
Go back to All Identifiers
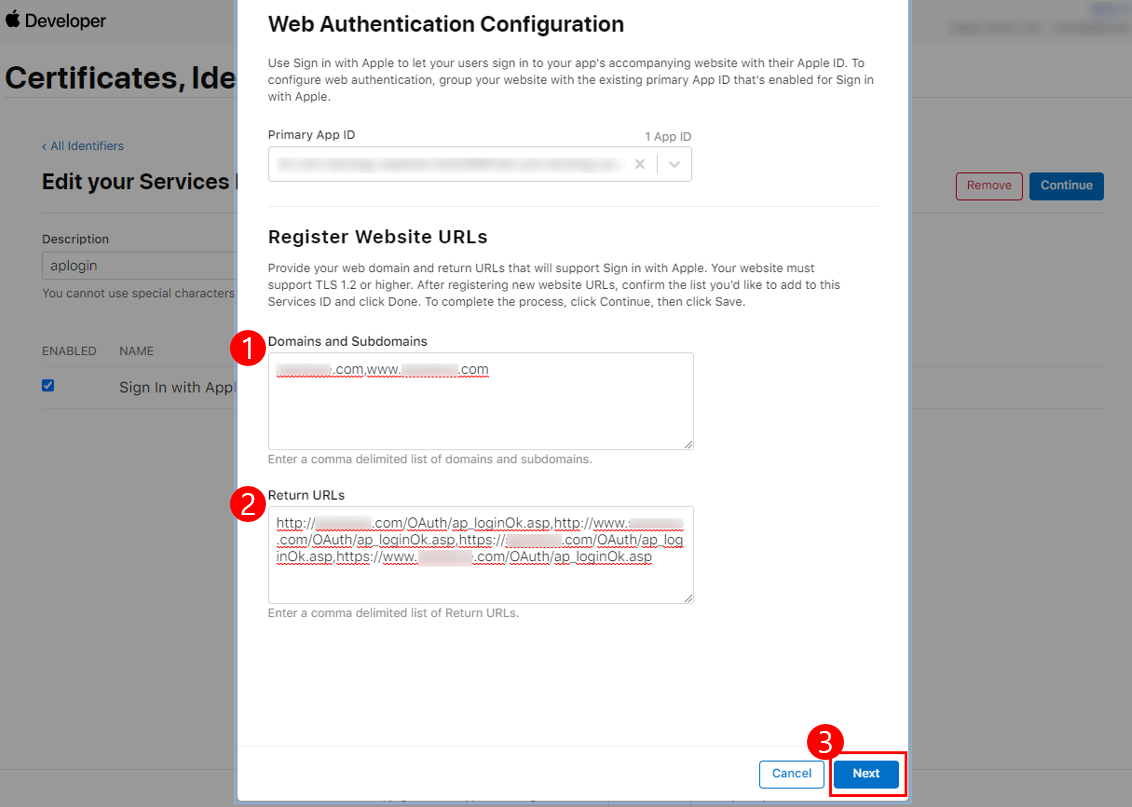(83, 146)
